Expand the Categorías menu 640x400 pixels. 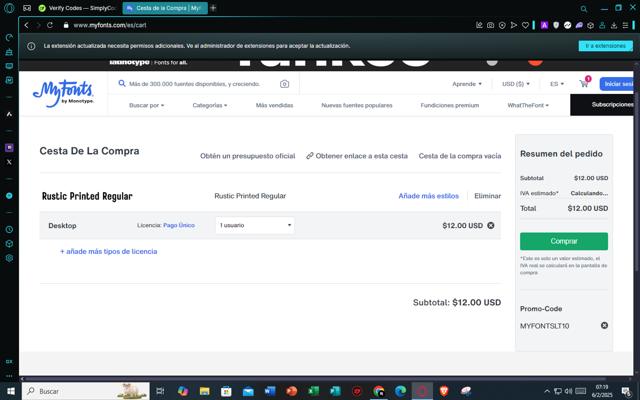(x=210, y=105)
